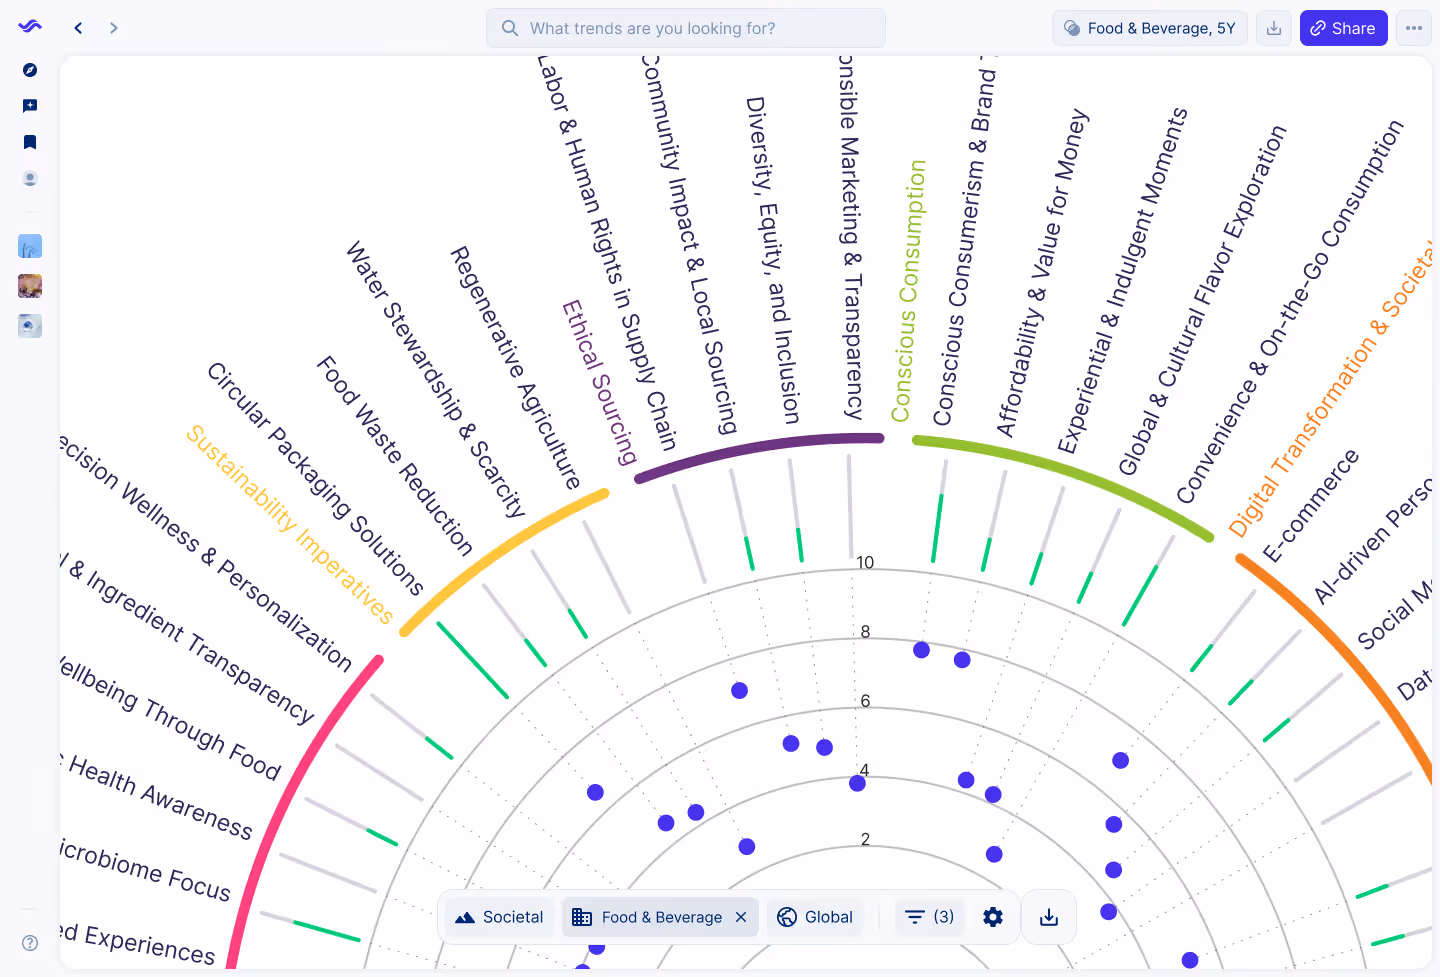Select the Conscious Consumption category label

(x=909, y=291)
